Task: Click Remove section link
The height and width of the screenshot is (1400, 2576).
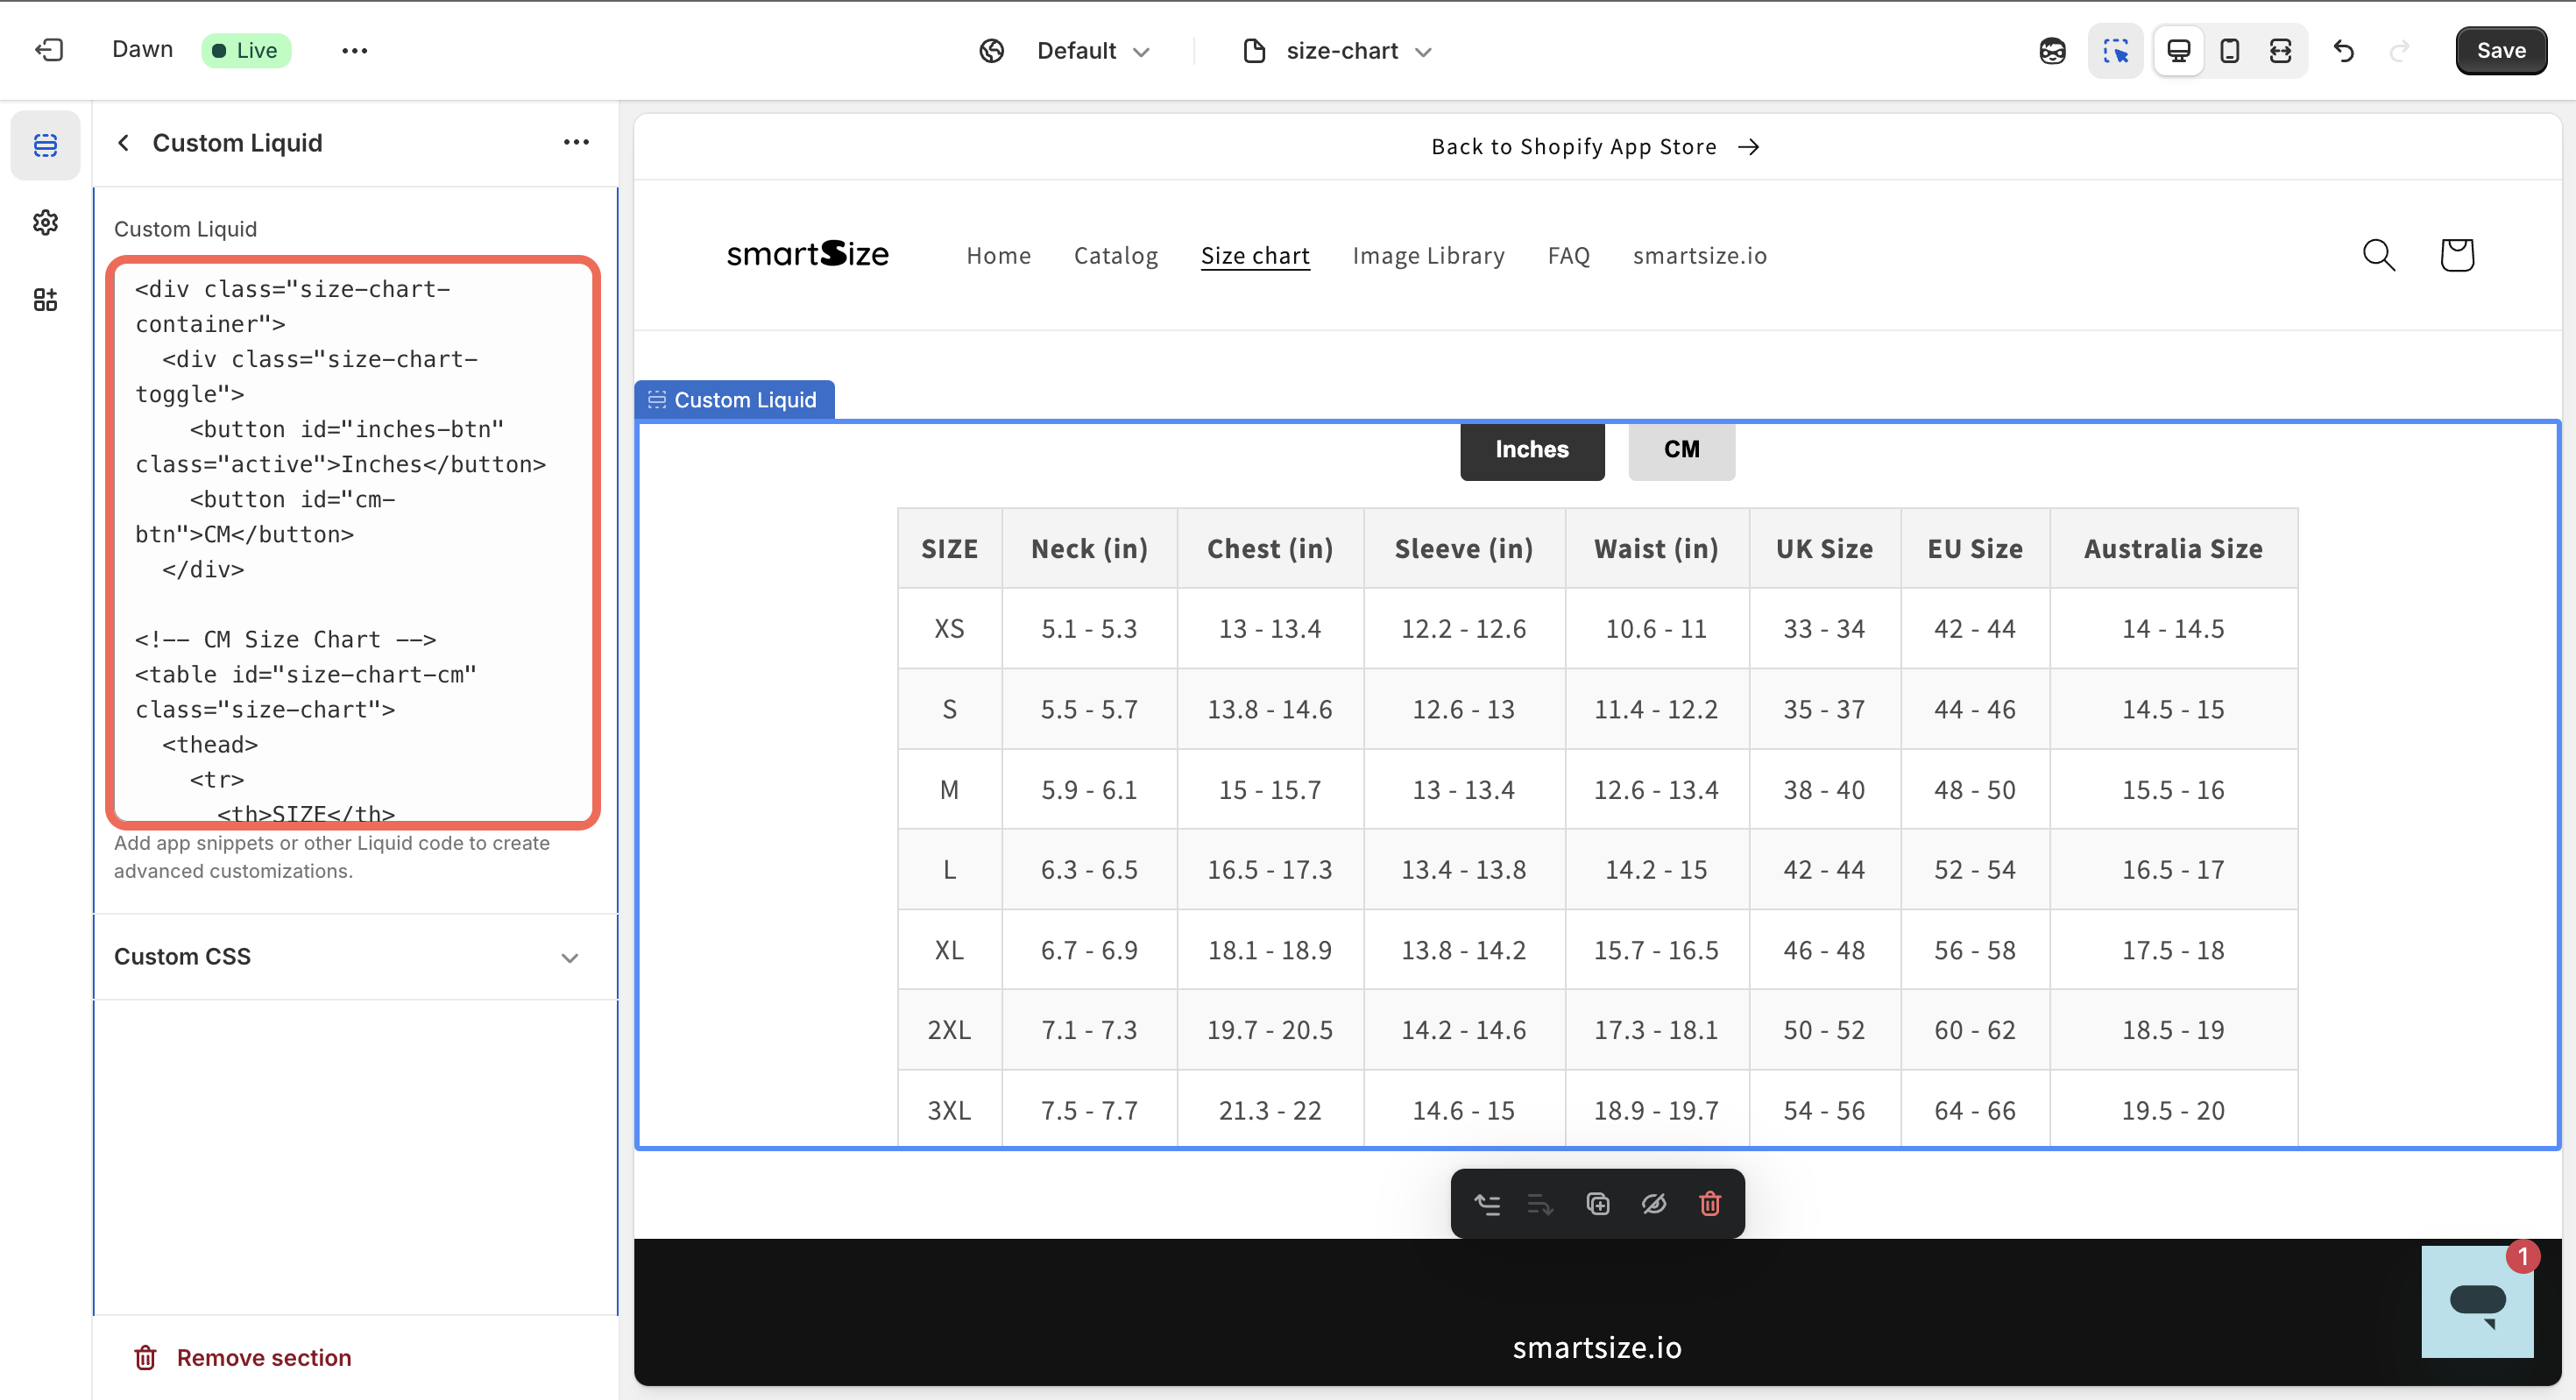Action: pos(263,1357)
